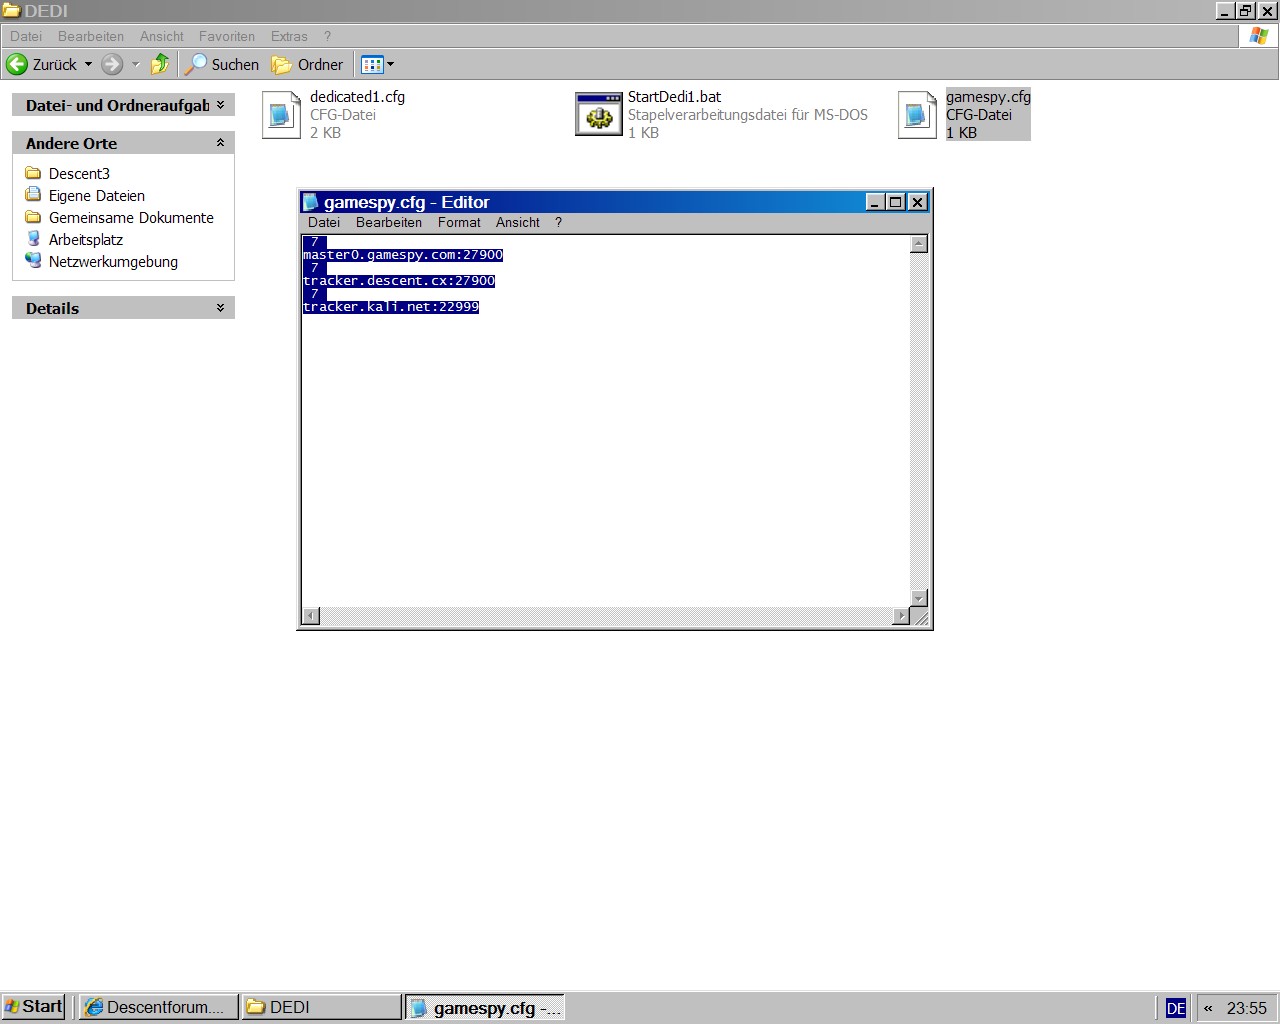This screenshot has width=1280, height=1024.
Task: Open the Suchen search tool
Action: pos(222,64)
